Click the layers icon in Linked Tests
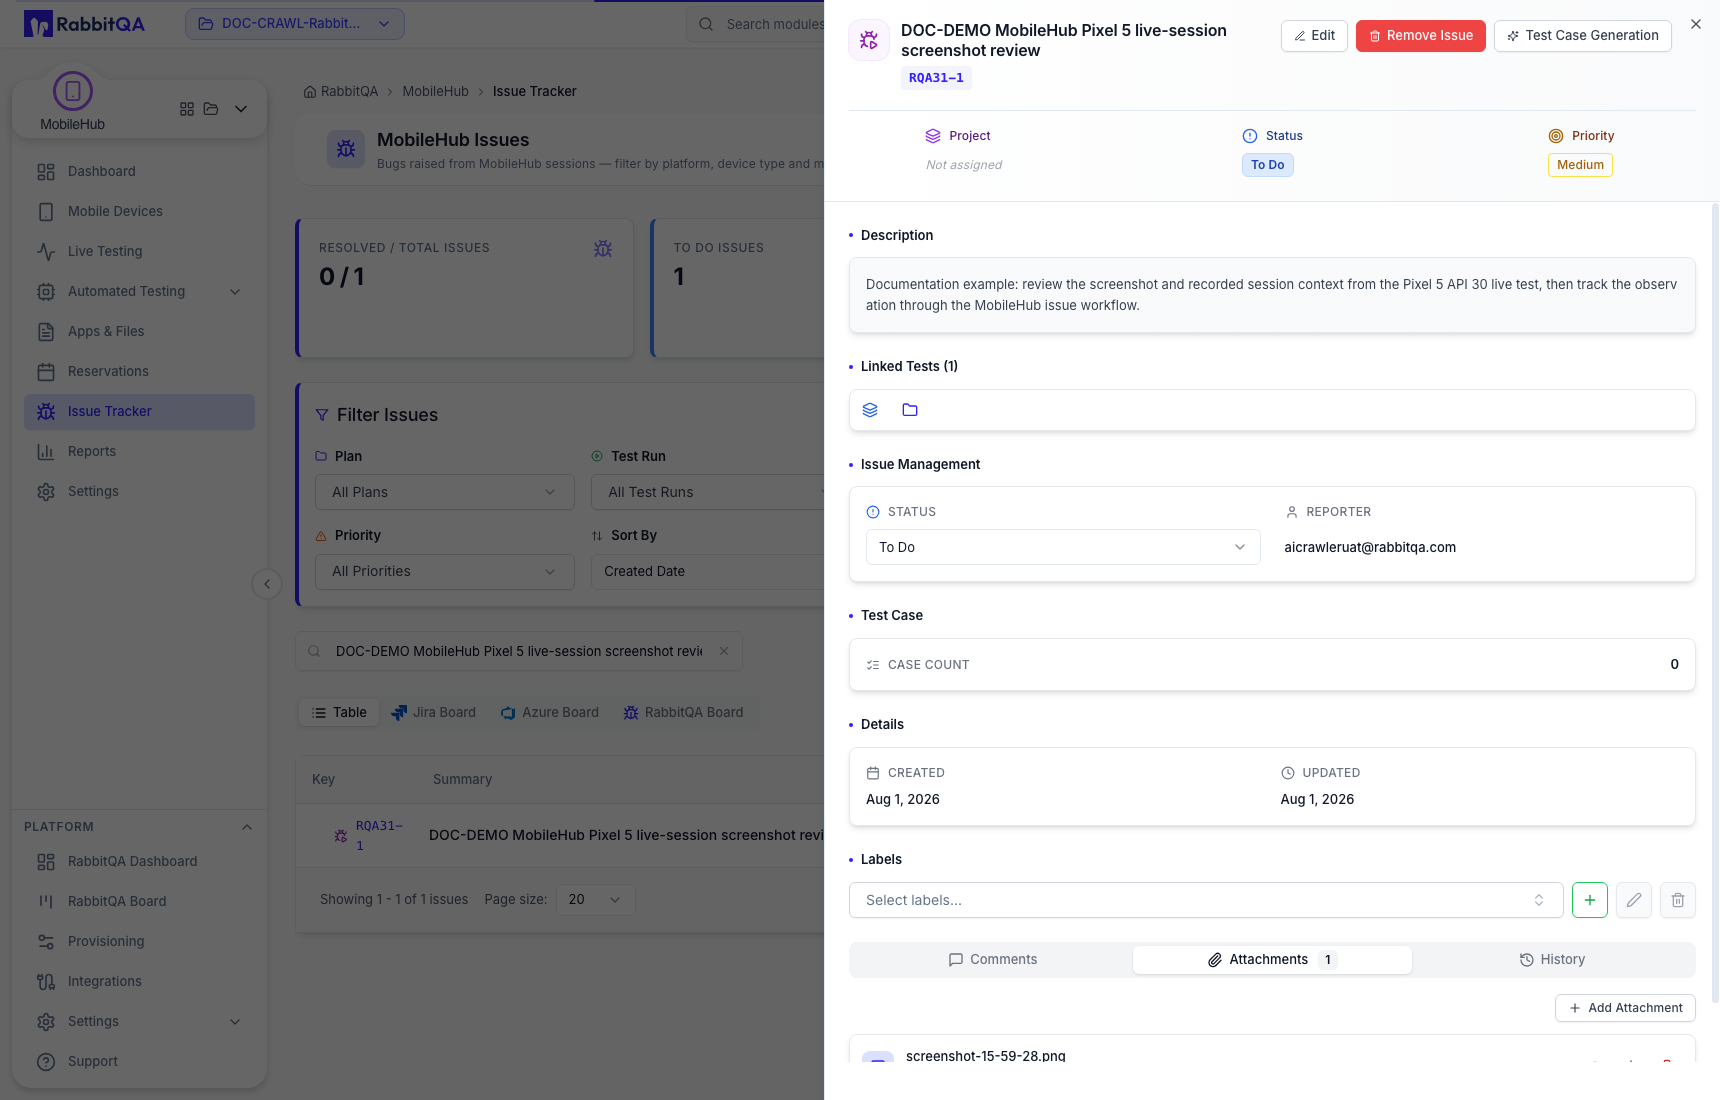 [870, 410]
